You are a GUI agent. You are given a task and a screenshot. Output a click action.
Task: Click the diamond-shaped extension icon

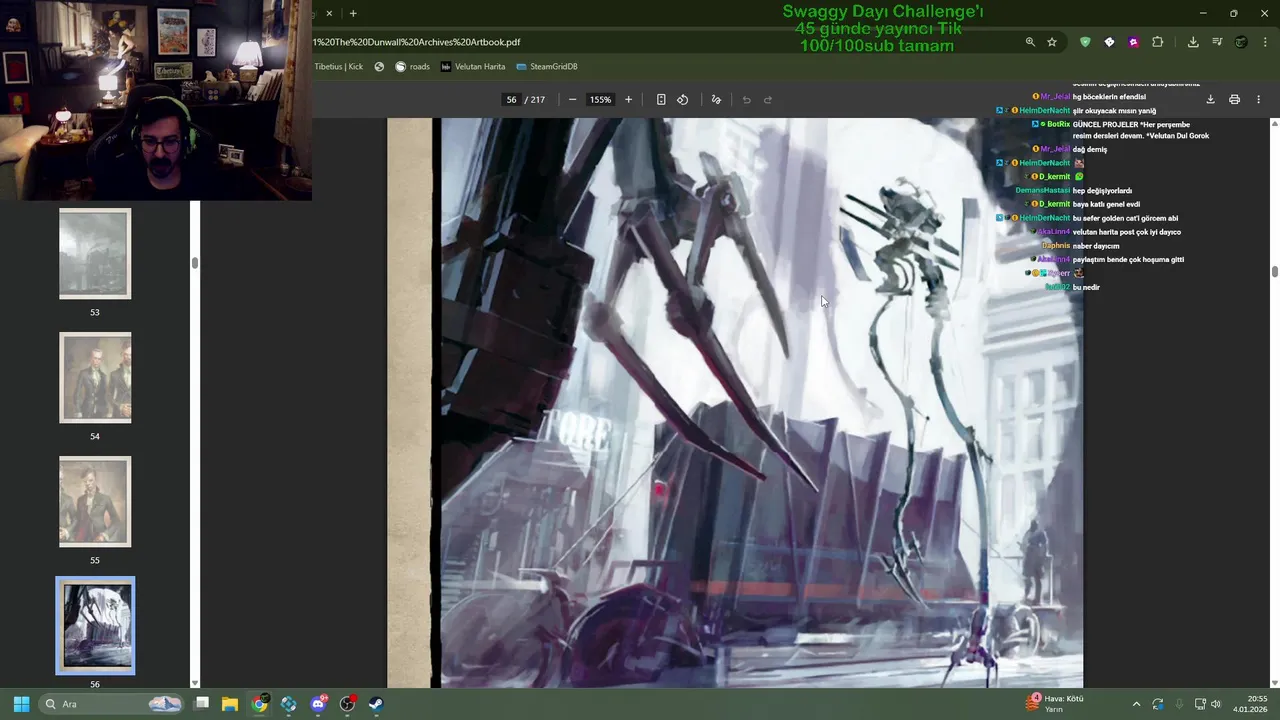[x=1109, y=42]
